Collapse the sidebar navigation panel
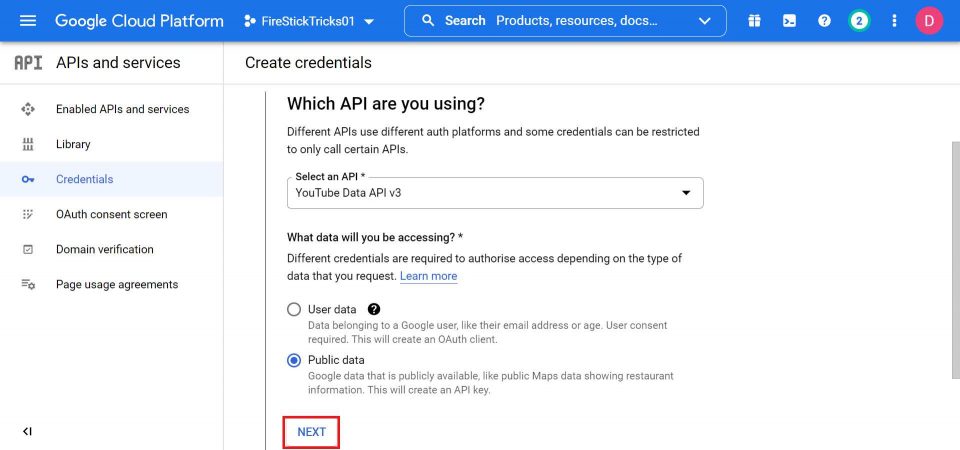960x450 pixels. [27, 432]
